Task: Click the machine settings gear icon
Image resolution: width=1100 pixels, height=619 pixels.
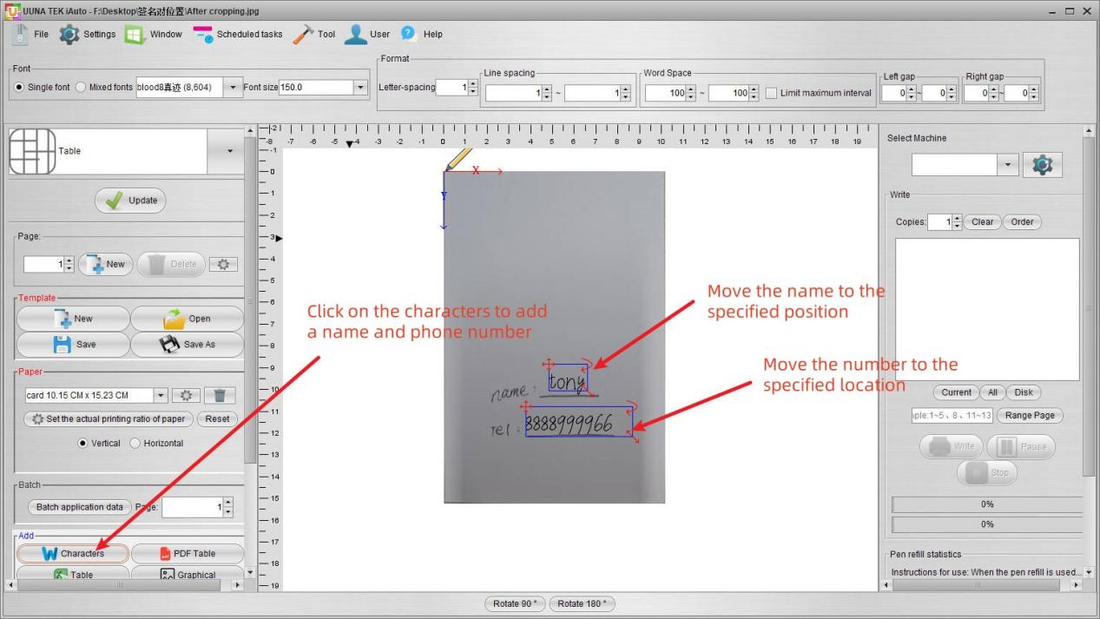Action: pyautogui.click(x=1043, y=164)
